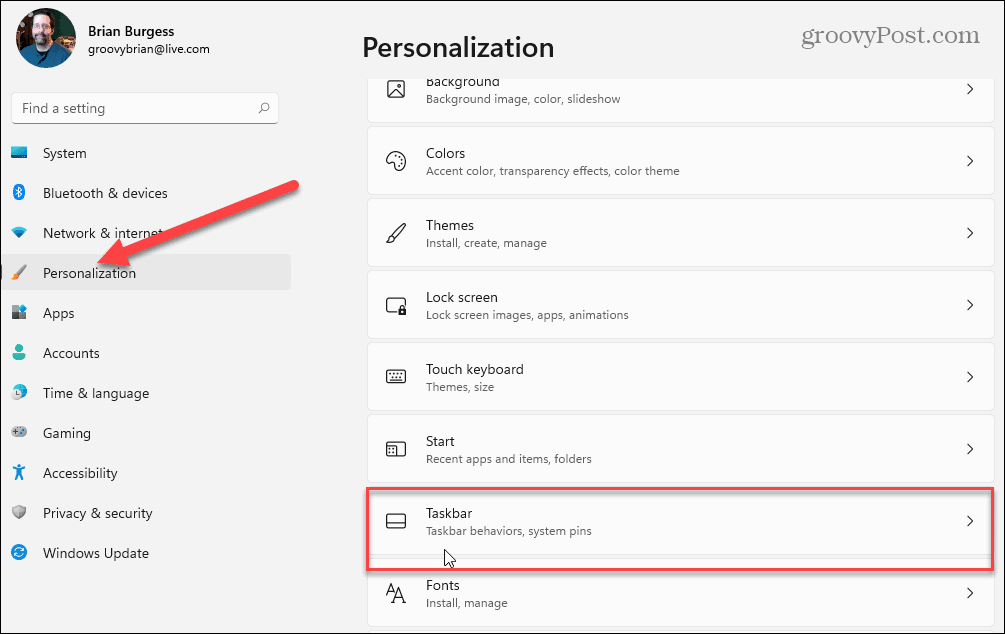Go to Network & internet
Viewport: 1005px width, 634px height.
click(x=146, y=233)
